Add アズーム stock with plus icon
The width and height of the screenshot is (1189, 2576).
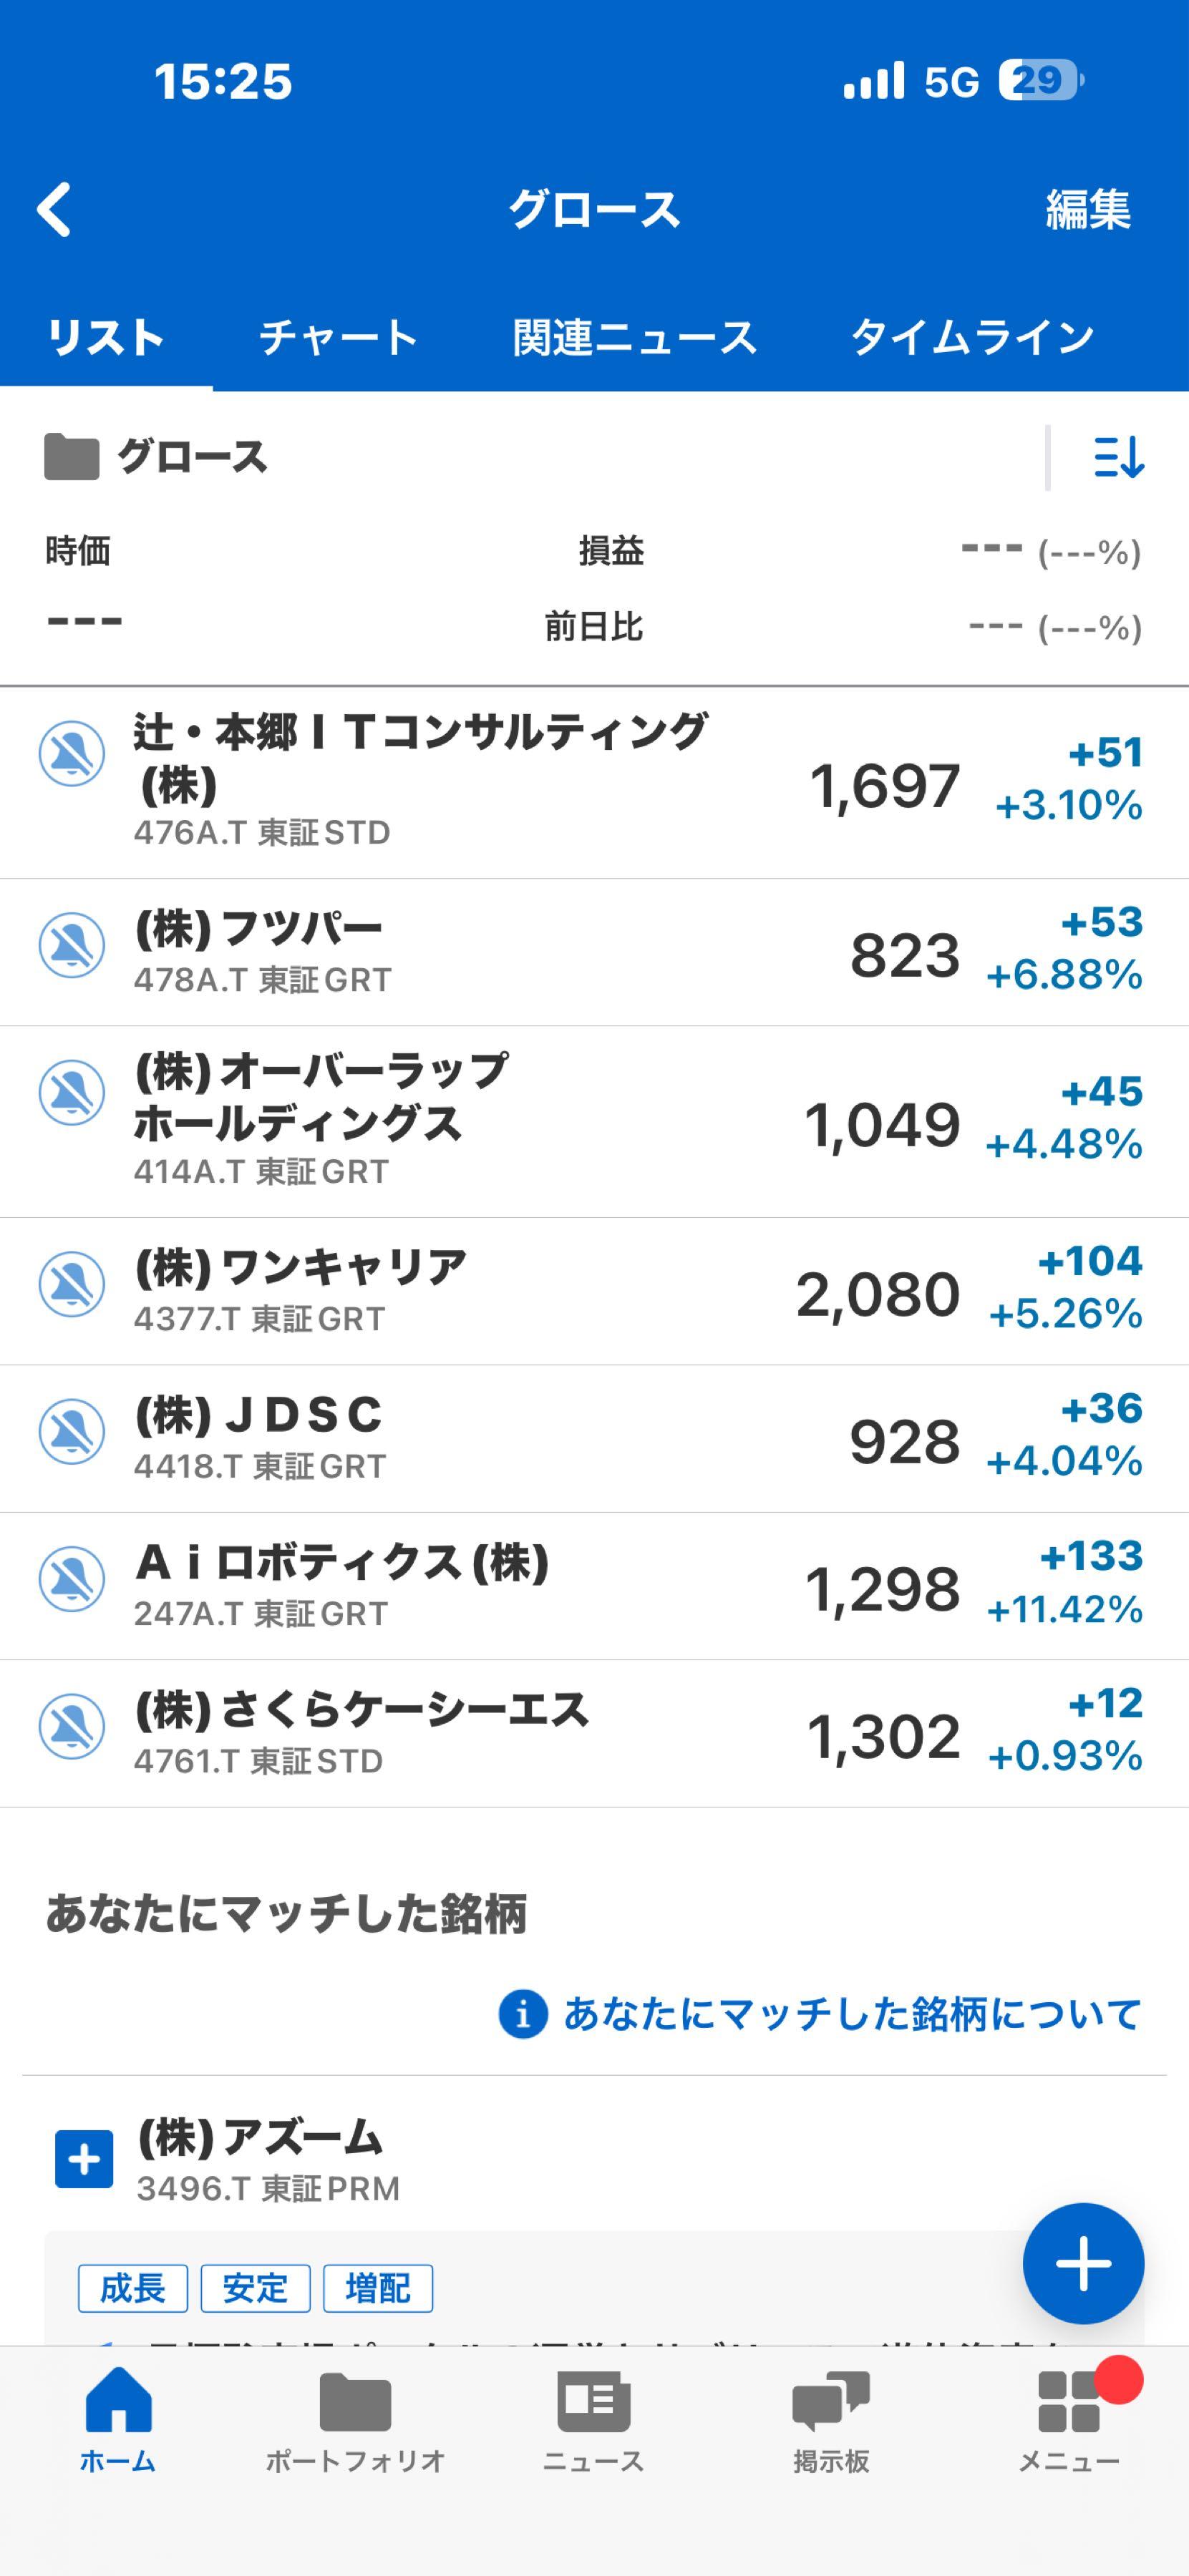pyautogui.click(x=84, y=2159)
